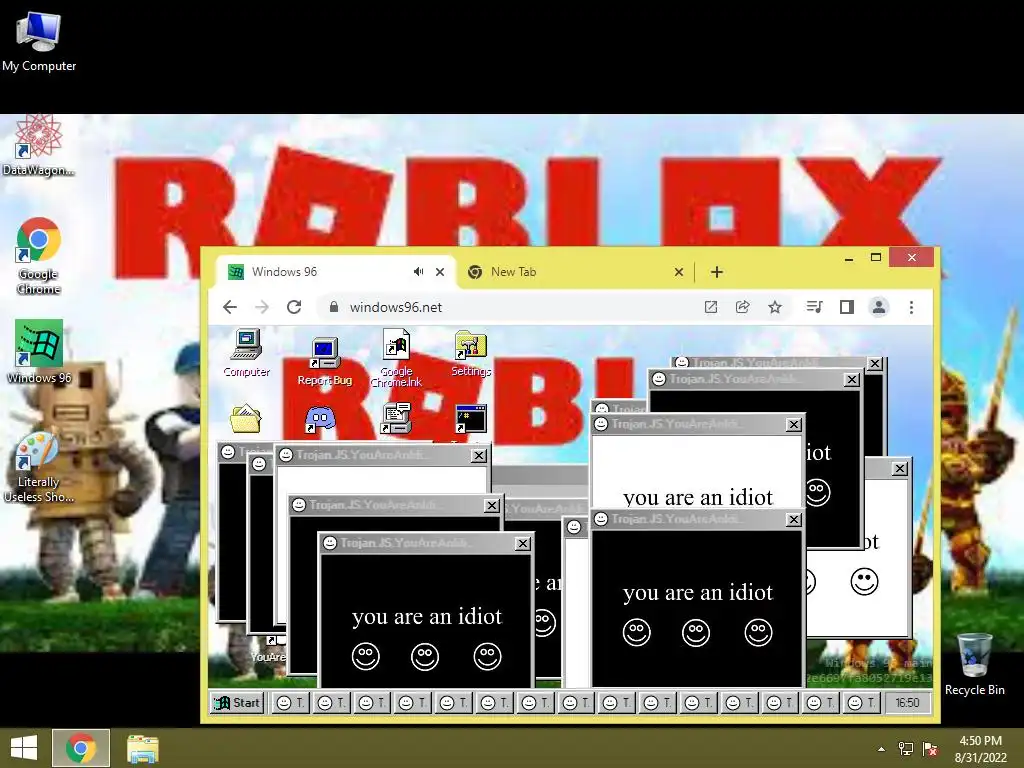Click the open-in-app icon in address bar
Image resolution: width=1024 pixels, height=768 pixels.
pyautogui.click(x=711, y=307)
